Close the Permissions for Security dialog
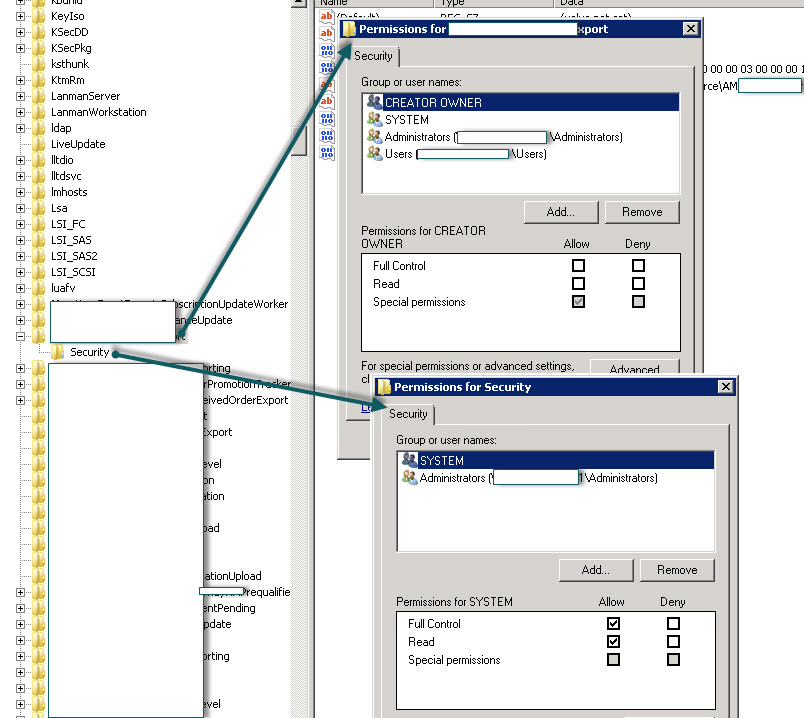This screenshot has width=804, height=718. pyautogui.click(x=726, y=387)
